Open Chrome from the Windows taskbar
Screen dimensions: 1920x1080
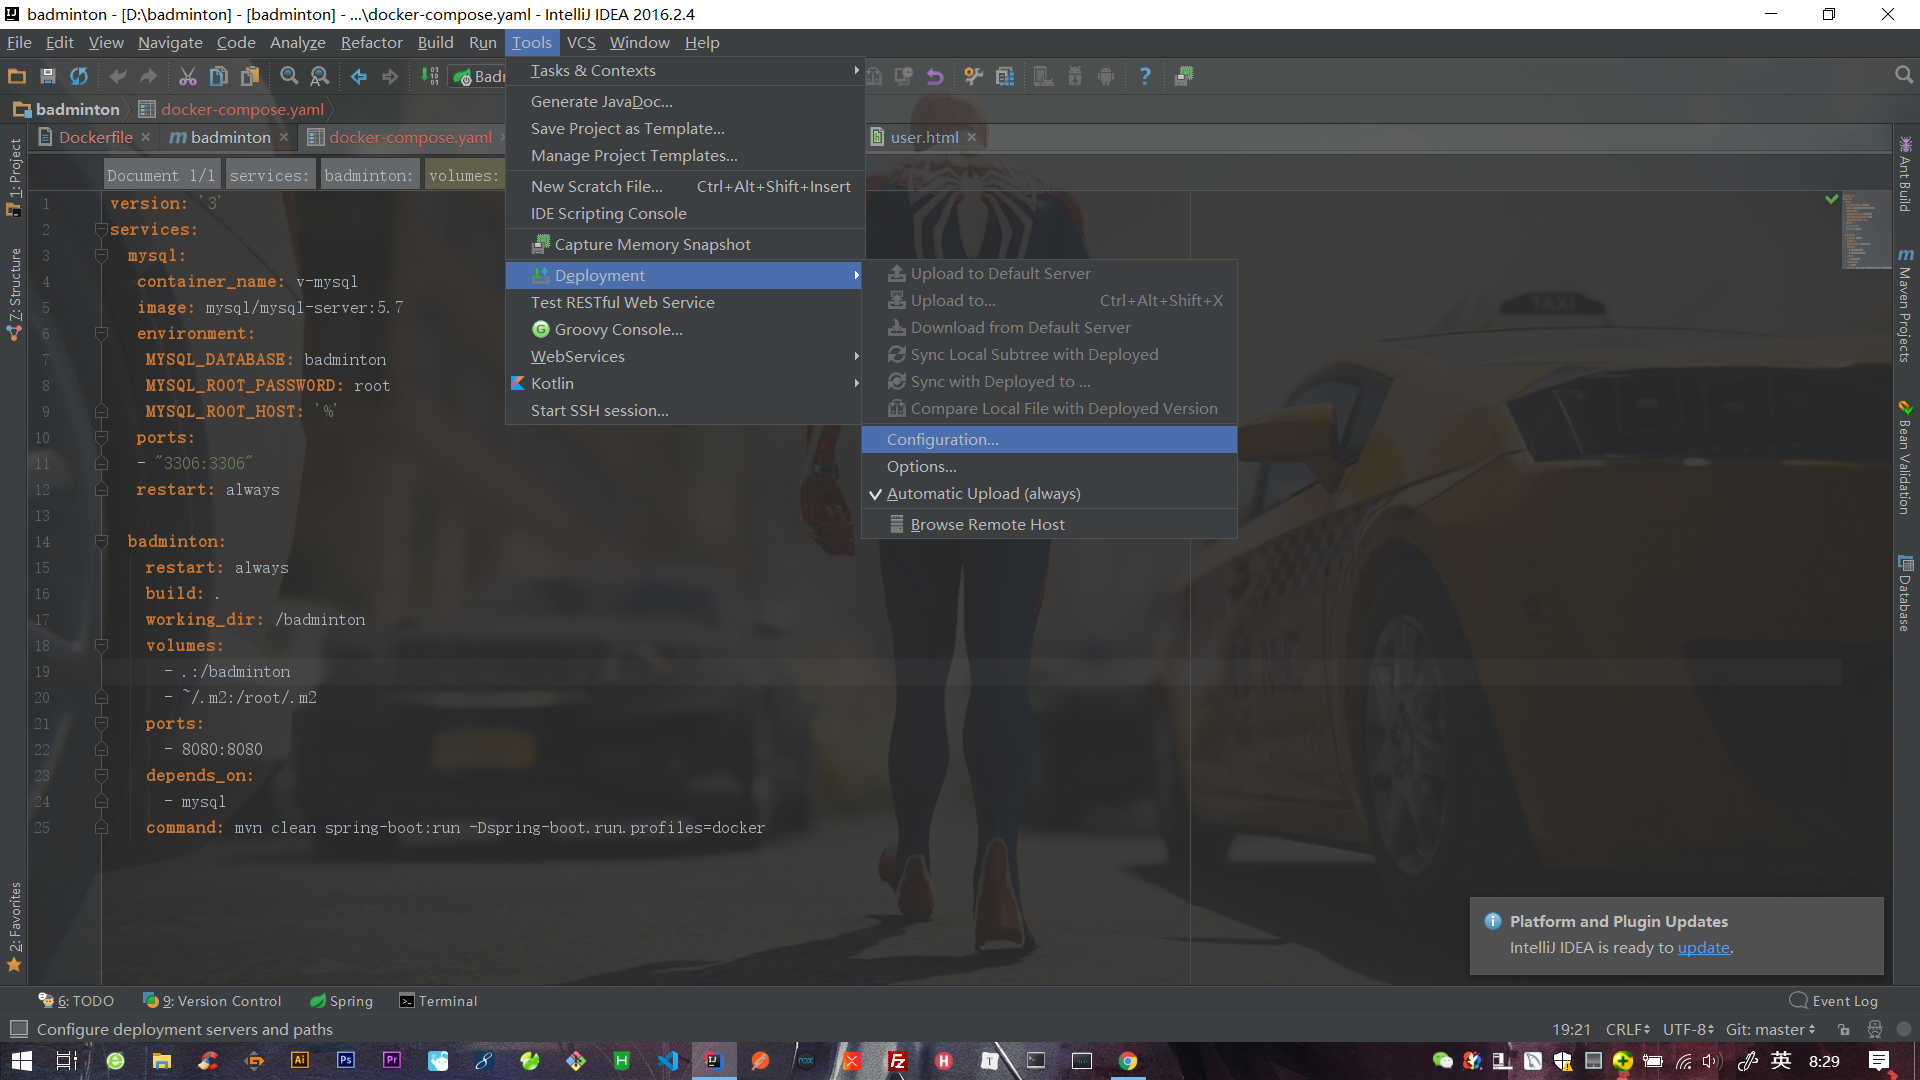(x=1128, y=1061)
